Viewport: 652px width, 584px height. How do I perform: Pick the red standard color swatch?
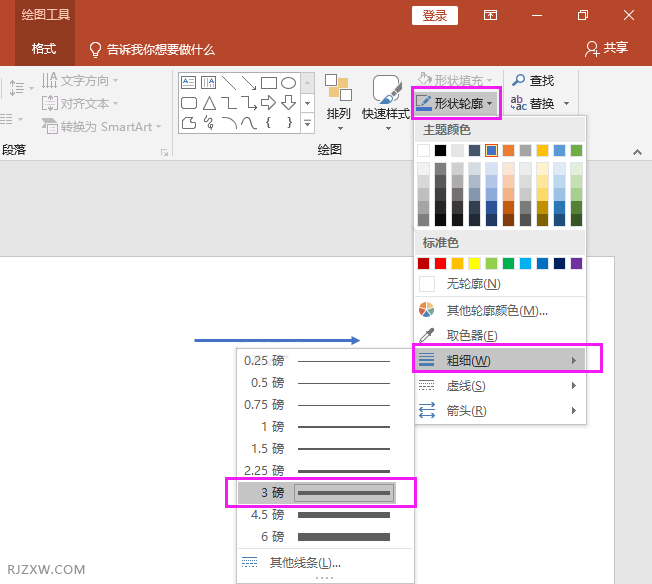click(x=440, y=263)
